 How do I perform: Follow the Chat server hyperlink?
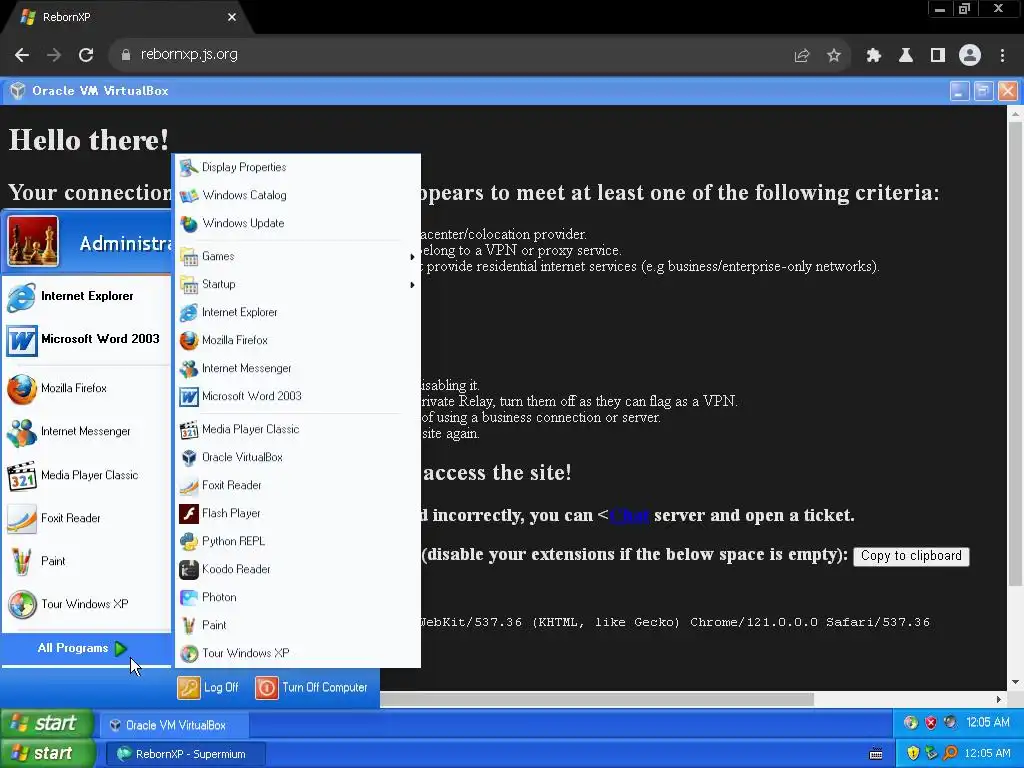point(630,515)
